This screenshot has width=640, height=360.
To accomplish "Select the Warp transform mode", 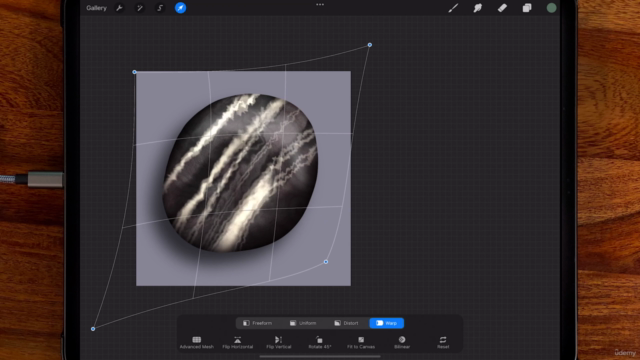I will point(387,323).
